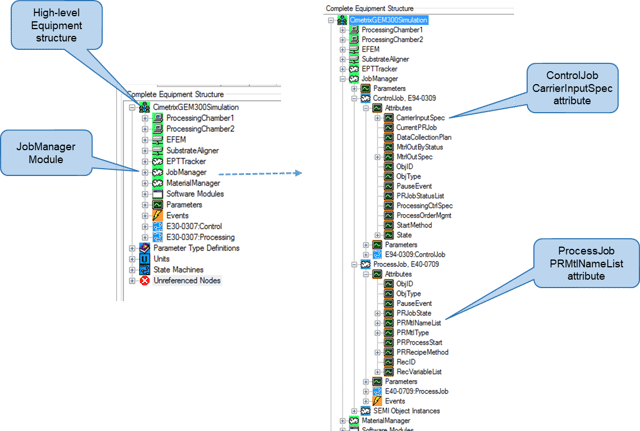
Task: Select ProcessOrderMgmt attribute row
Action: tap(424, 216)
